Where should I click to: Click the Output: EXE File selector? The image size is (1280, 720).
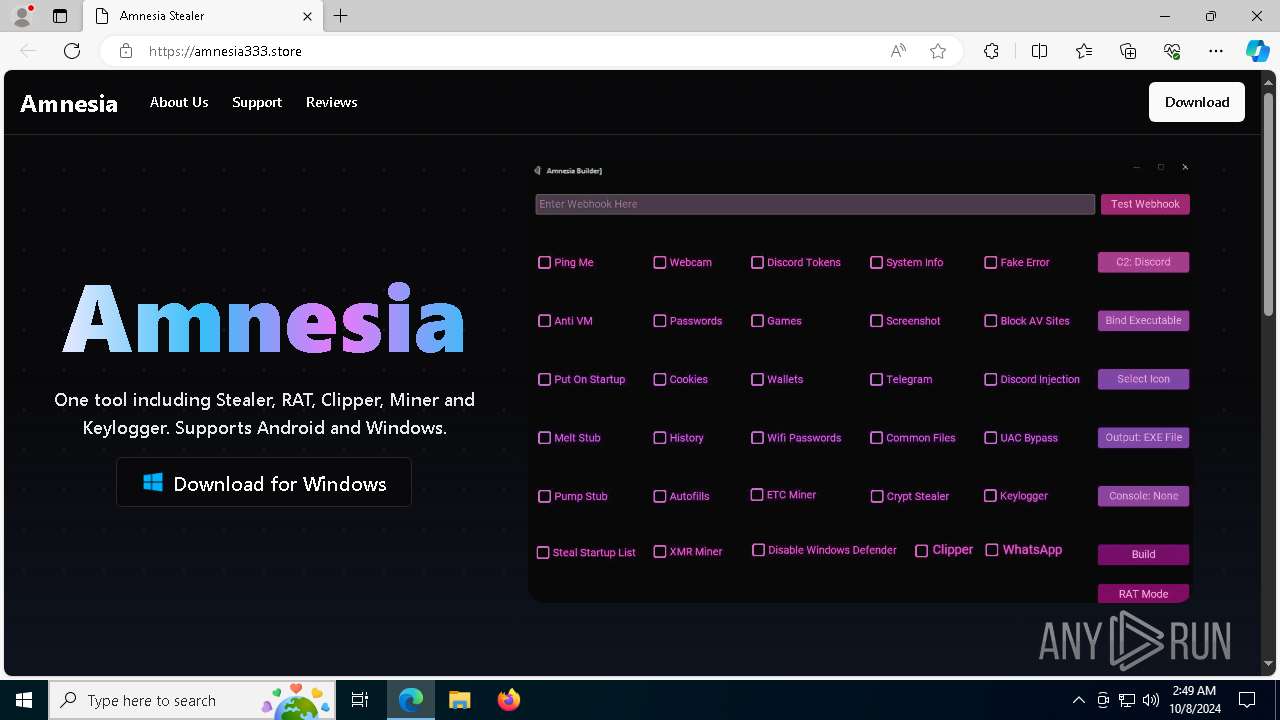click(x=1143, y=437)
